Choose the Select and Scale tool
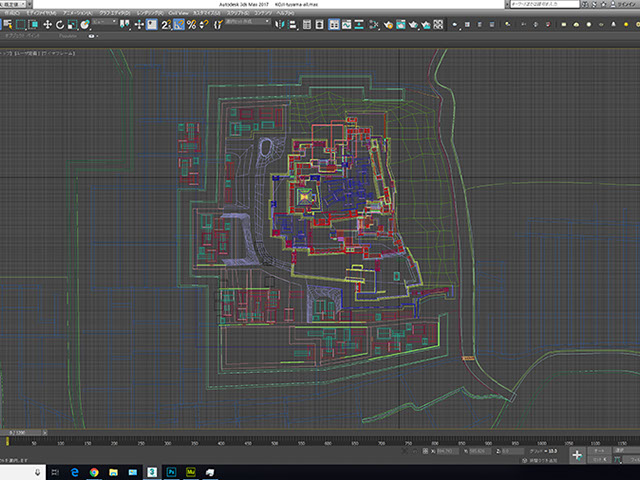This screenshot has height=480, width=640. 72,24
